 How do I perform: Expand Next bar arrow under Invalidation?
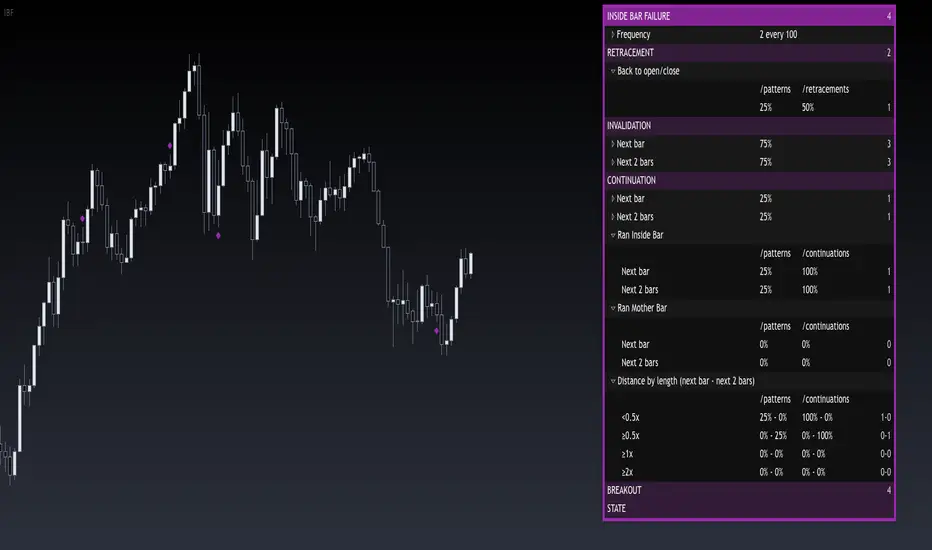613,144
